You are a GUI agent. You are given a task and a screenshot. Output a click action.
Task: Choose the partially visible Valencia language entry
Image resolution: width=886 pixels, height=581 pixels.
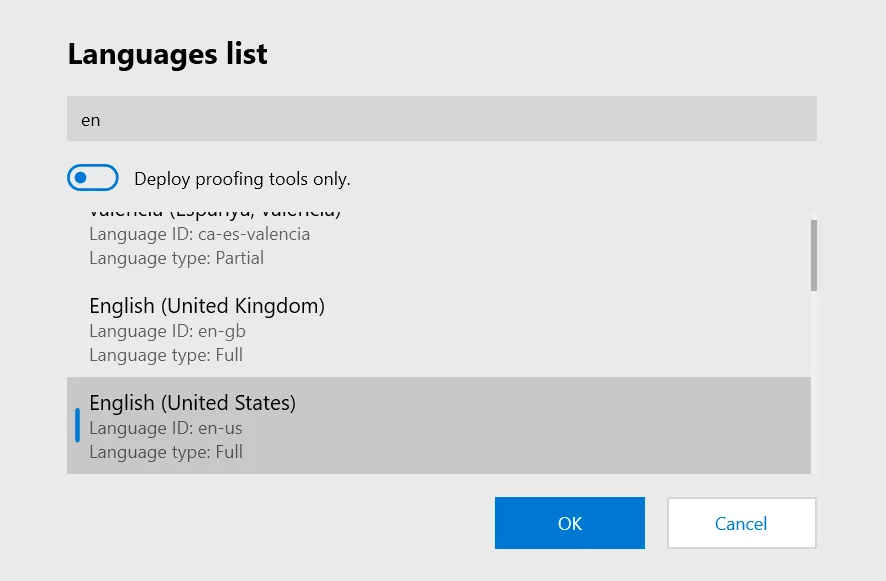[x=215, y=214]
